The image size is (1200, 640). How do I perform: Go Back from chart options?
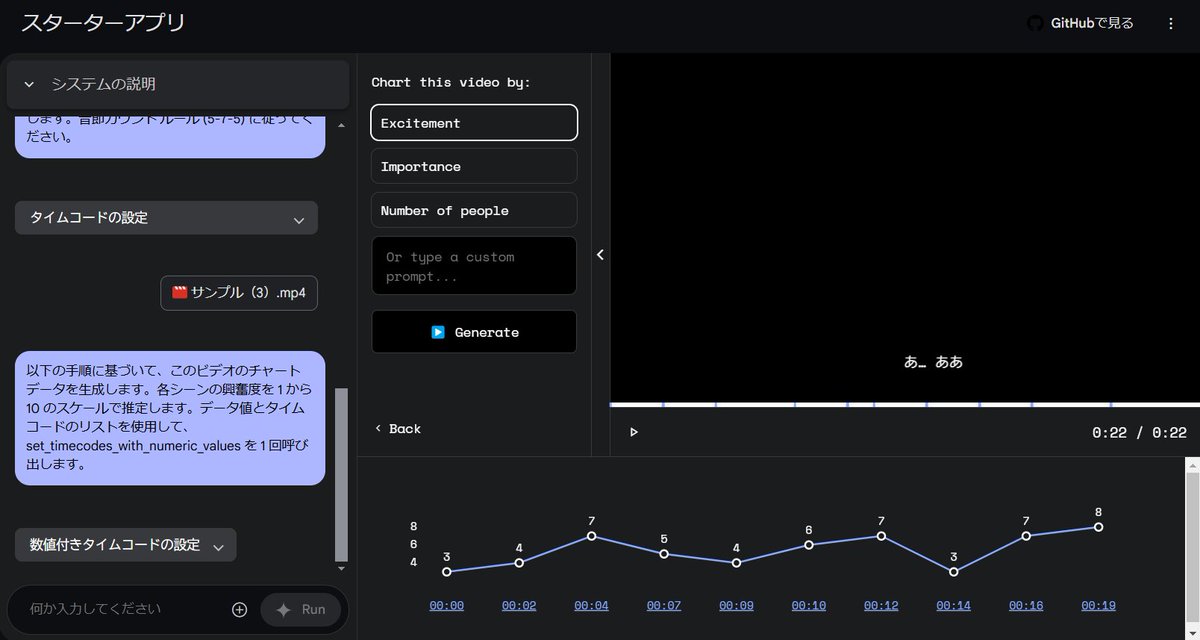398,429
